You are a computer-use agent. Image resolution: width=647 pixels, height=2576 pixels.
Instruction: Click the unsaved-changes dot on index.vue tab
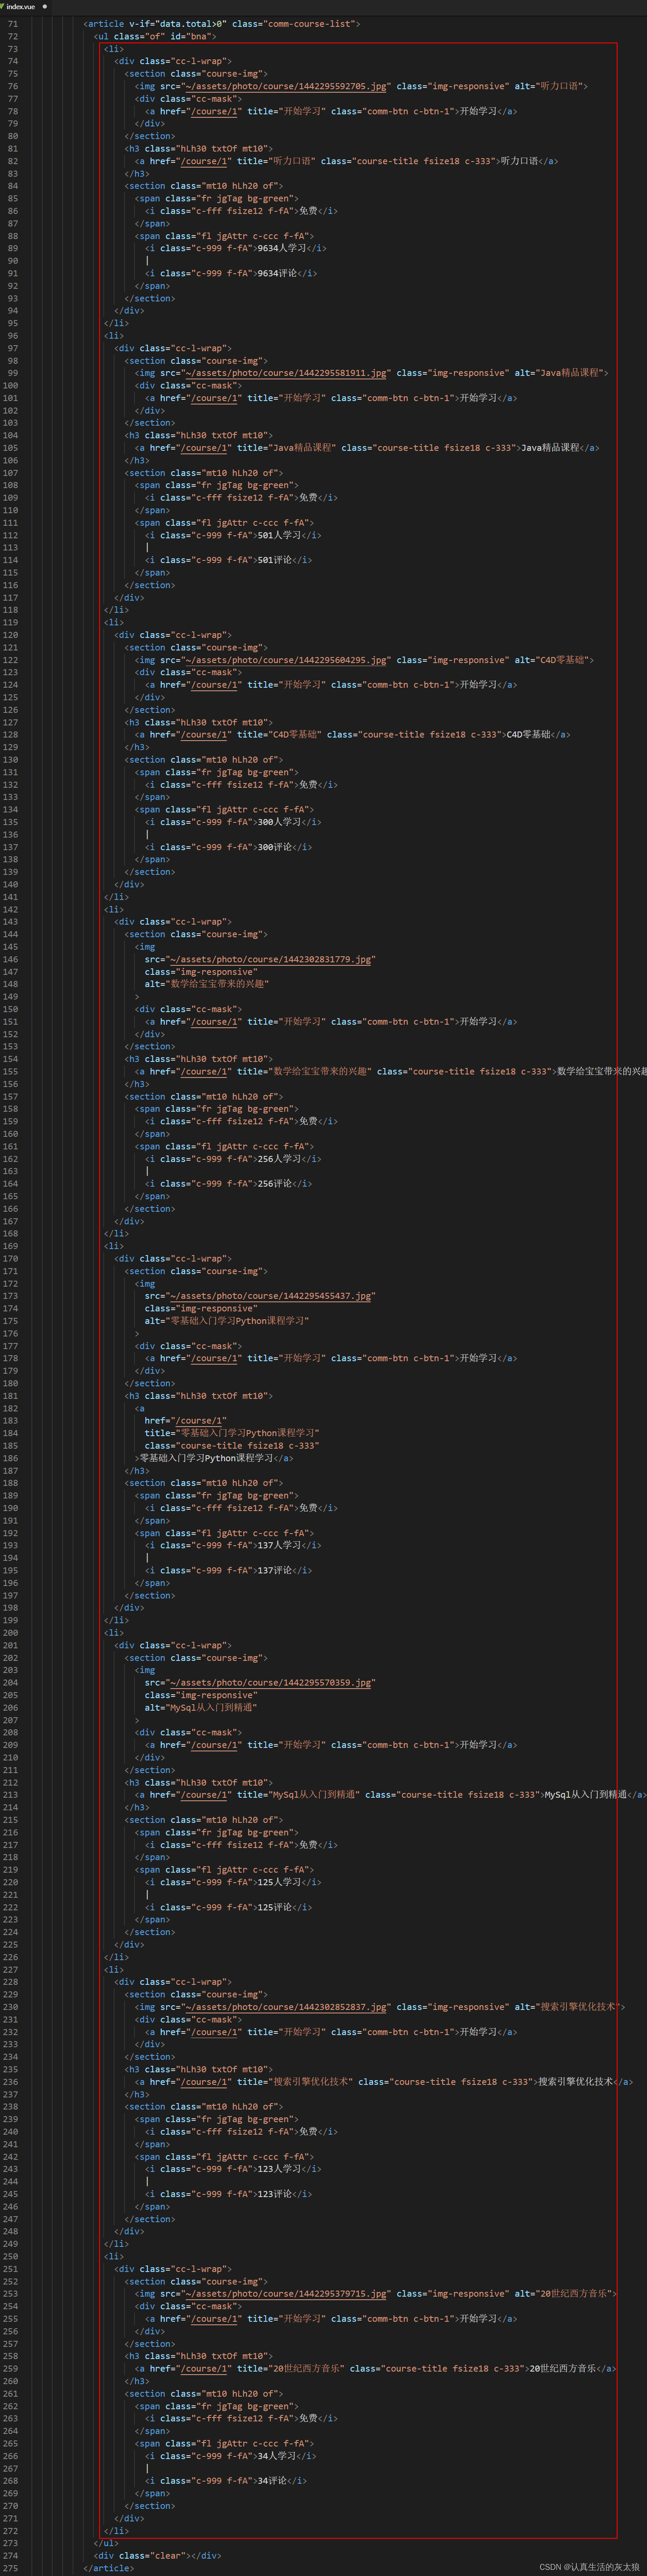coord(45,6)
